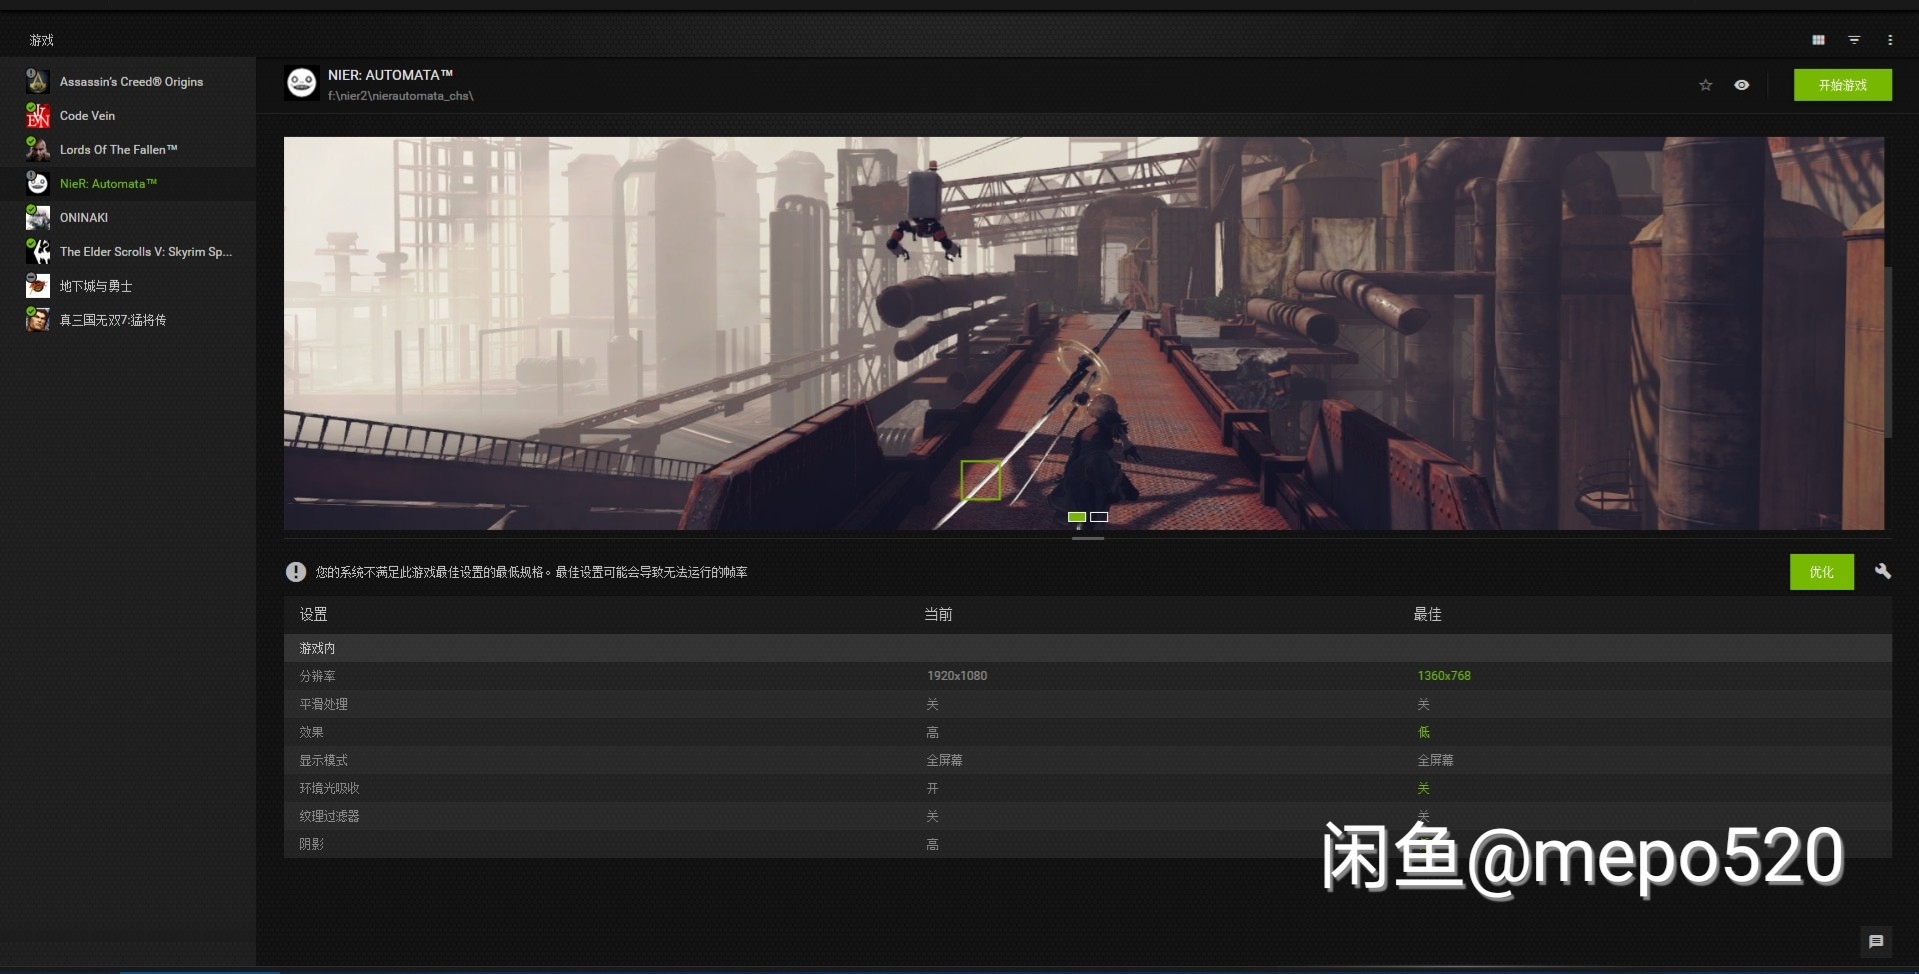This screenshot has width=1919, height=974.
Task: Click the 显示模式 setting label
Action: coord(324,760)
